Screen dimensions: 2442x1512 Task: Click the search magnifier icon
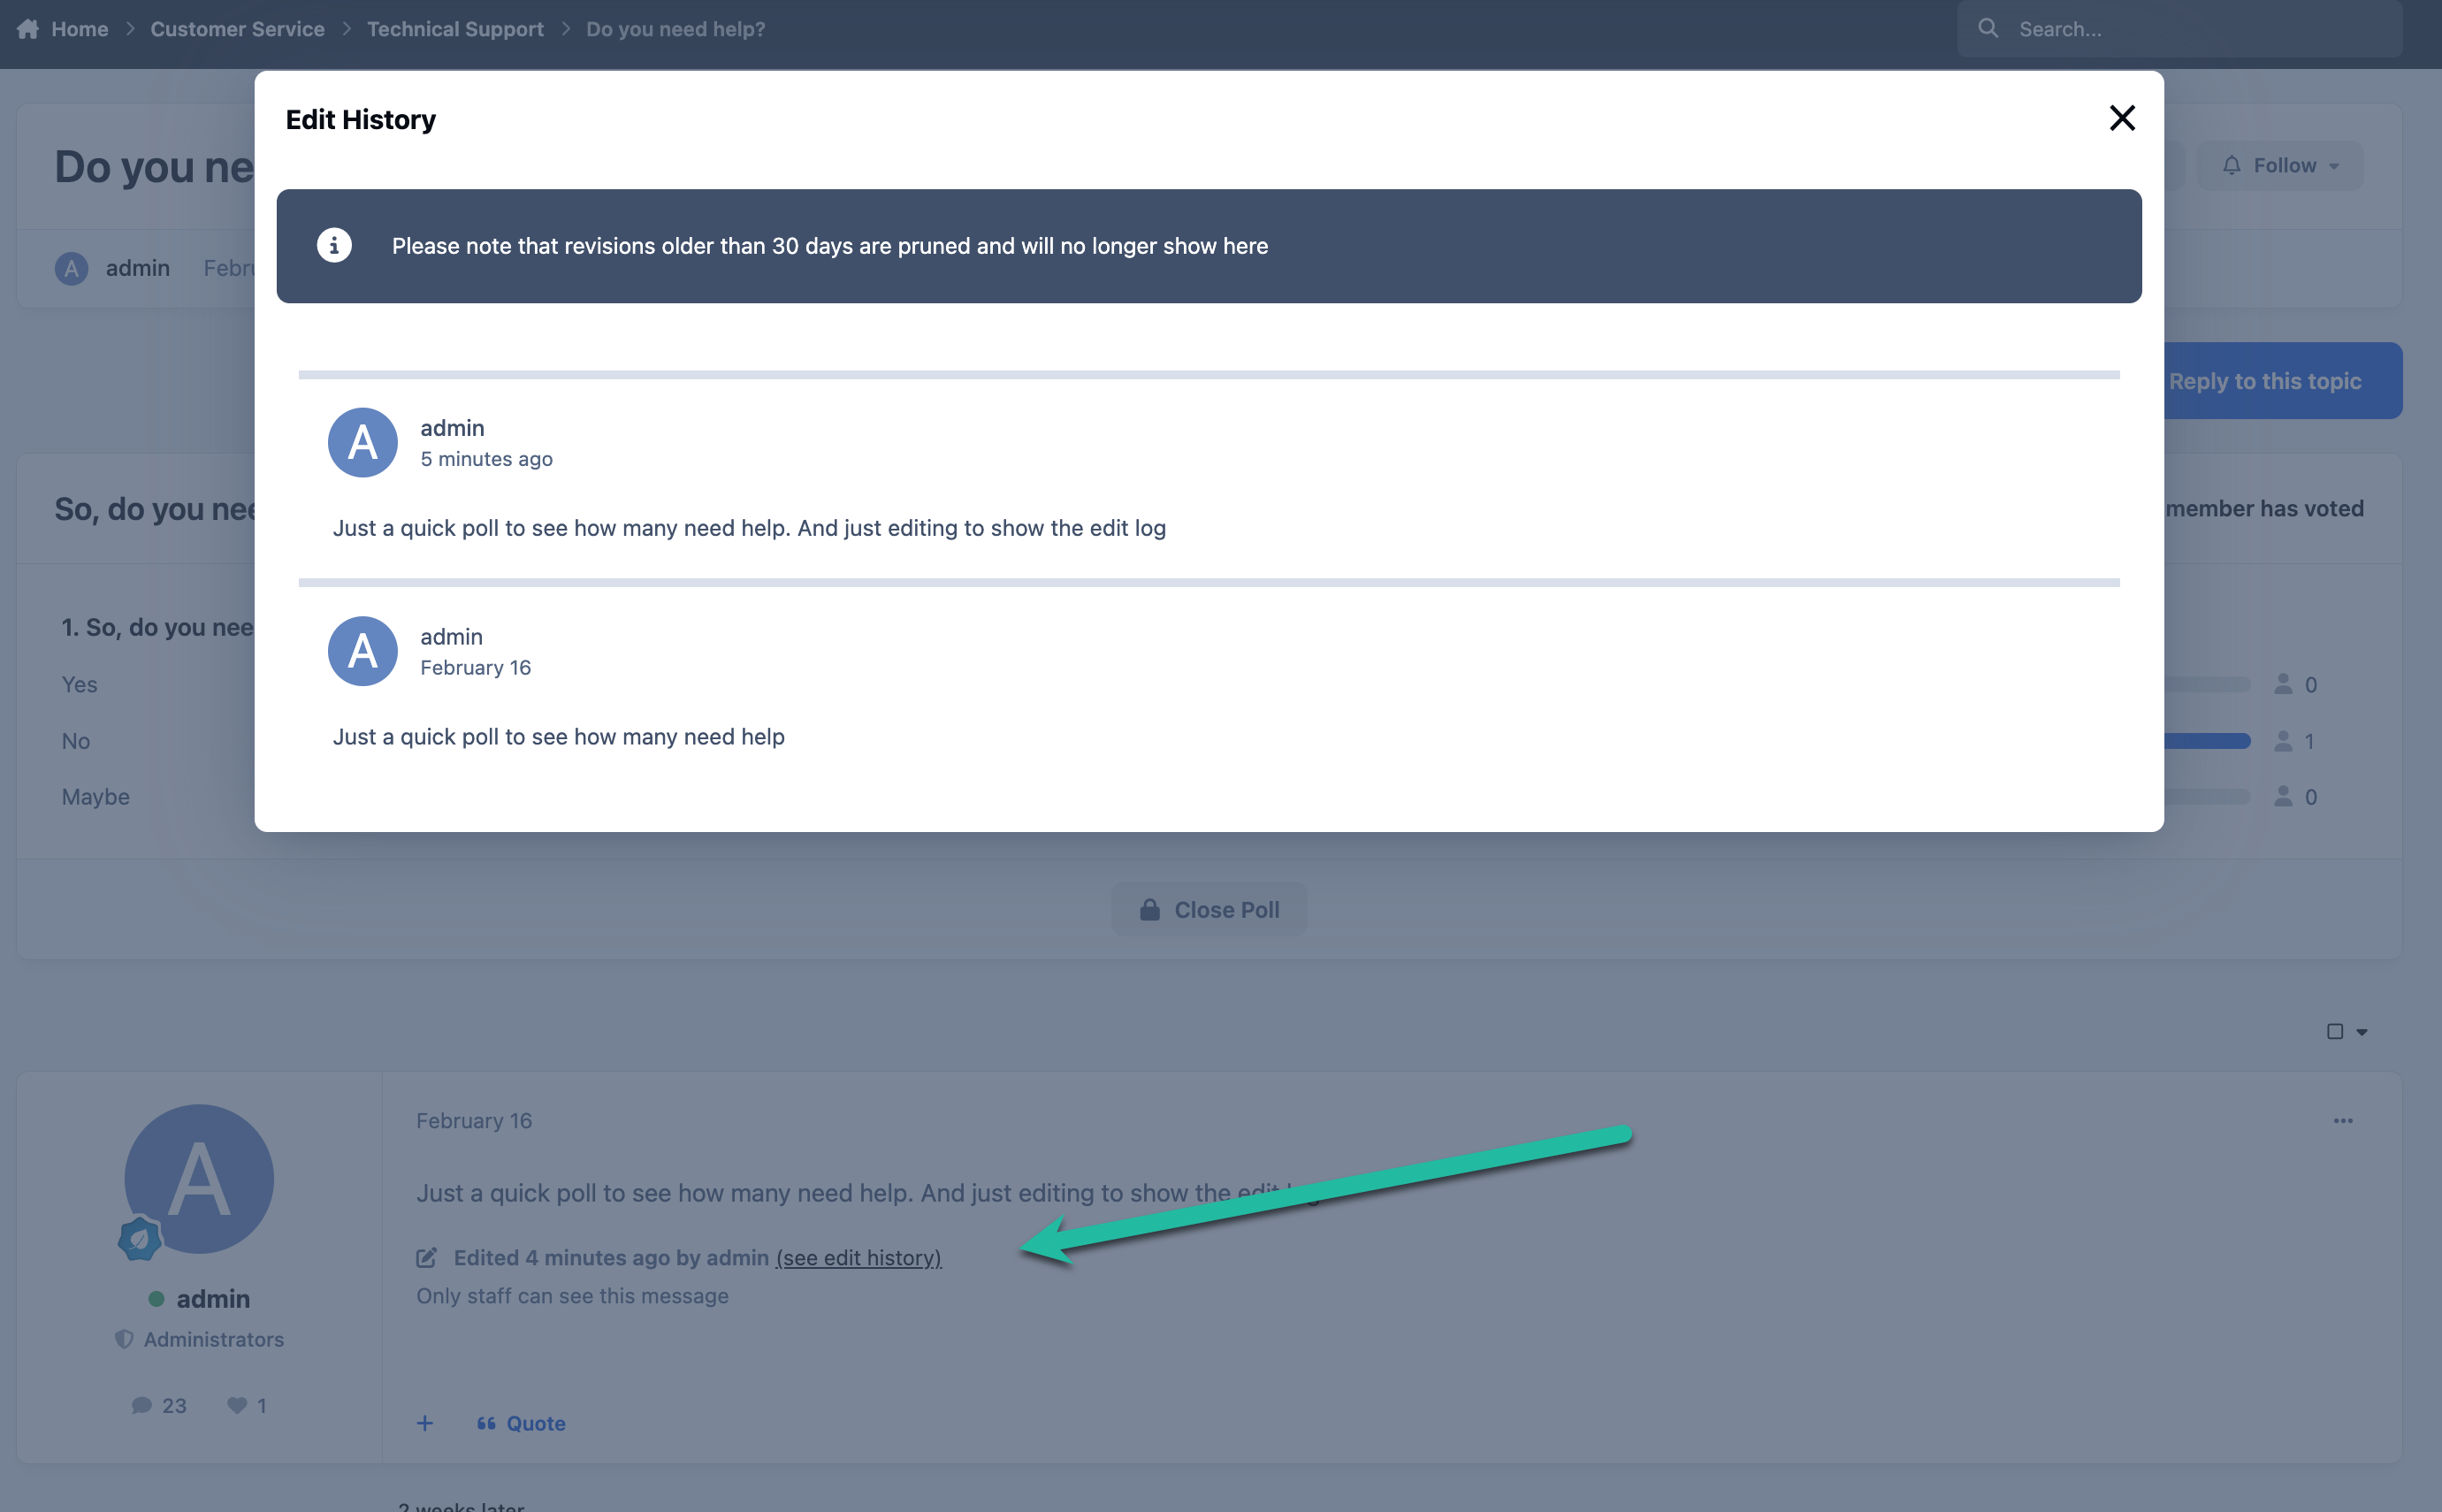1988,28
